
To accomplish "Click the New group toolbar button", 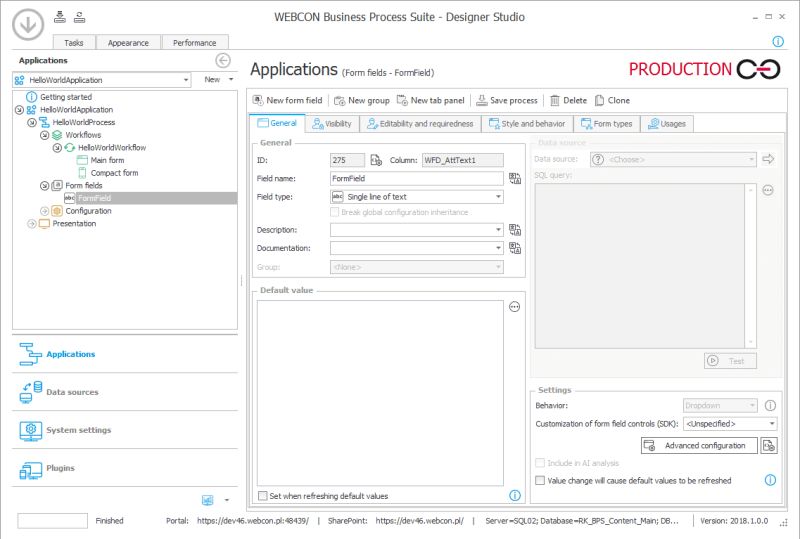I will (x=362, y=100).
